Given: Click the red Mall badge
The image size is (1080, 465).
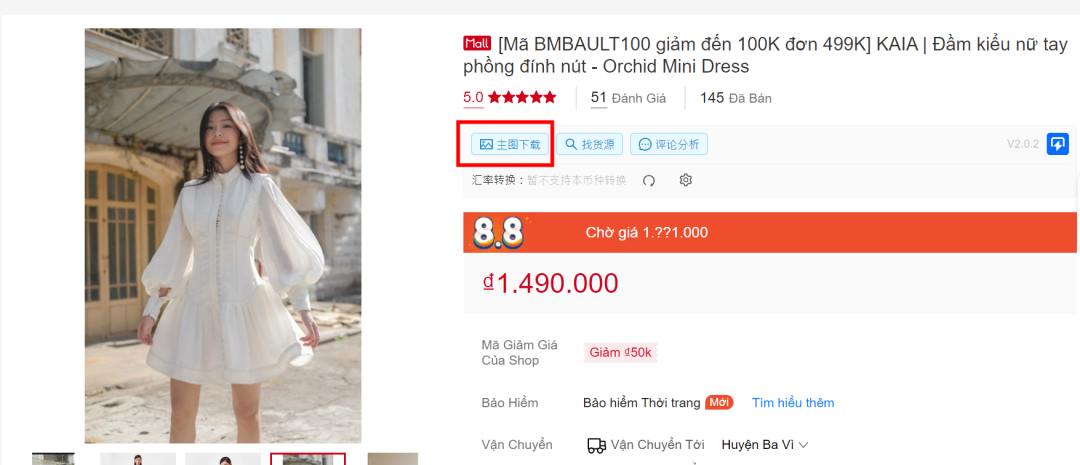Looking at the screenshot, I should [x=477, y=43].
